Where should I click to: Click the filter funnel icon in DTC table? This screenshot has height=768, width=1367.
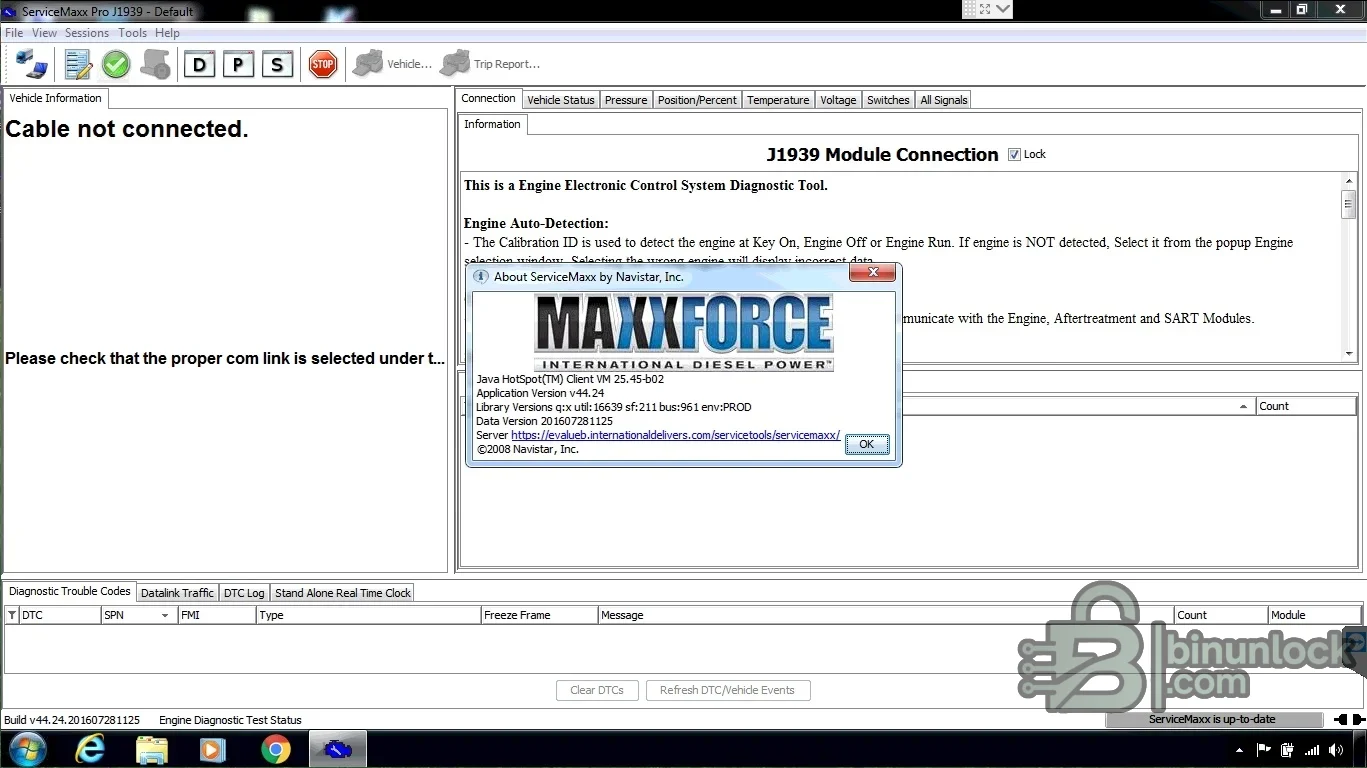pyautogui.click(x=12, y=615)
